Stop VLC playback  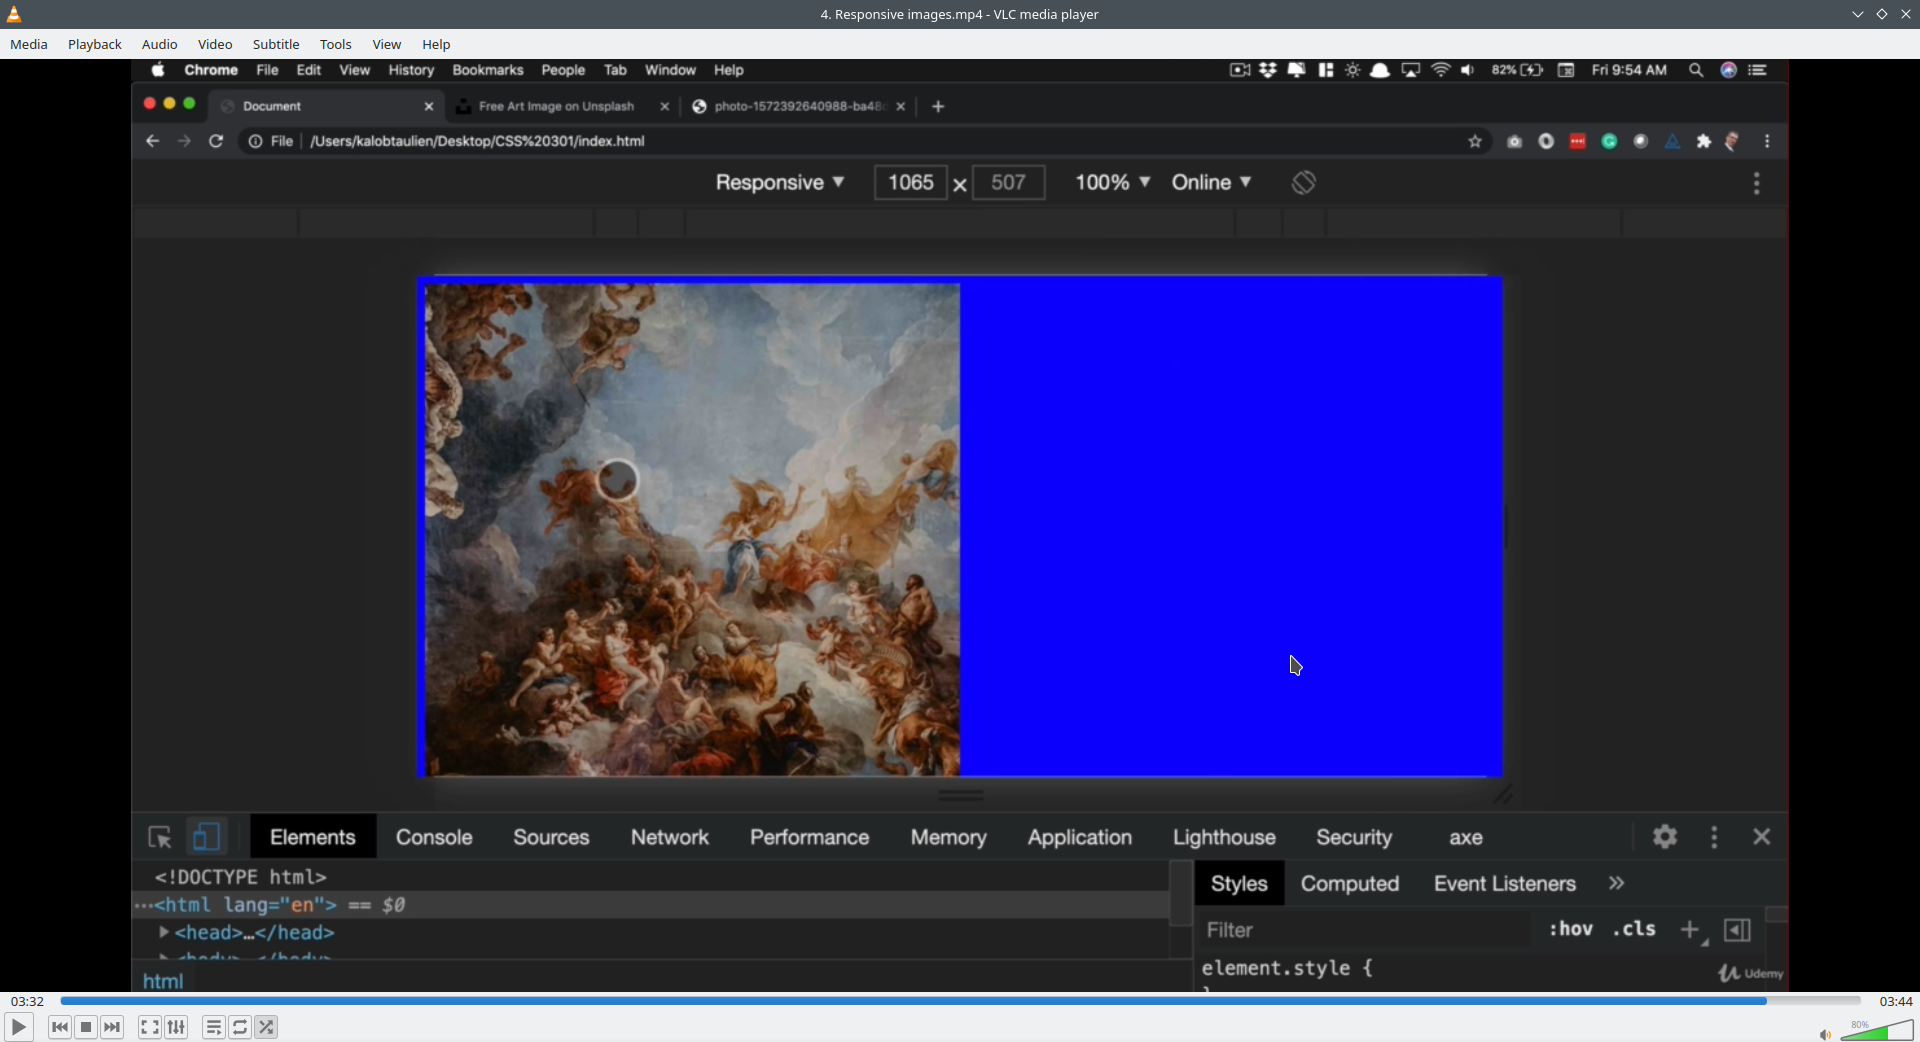(86, 1027)
